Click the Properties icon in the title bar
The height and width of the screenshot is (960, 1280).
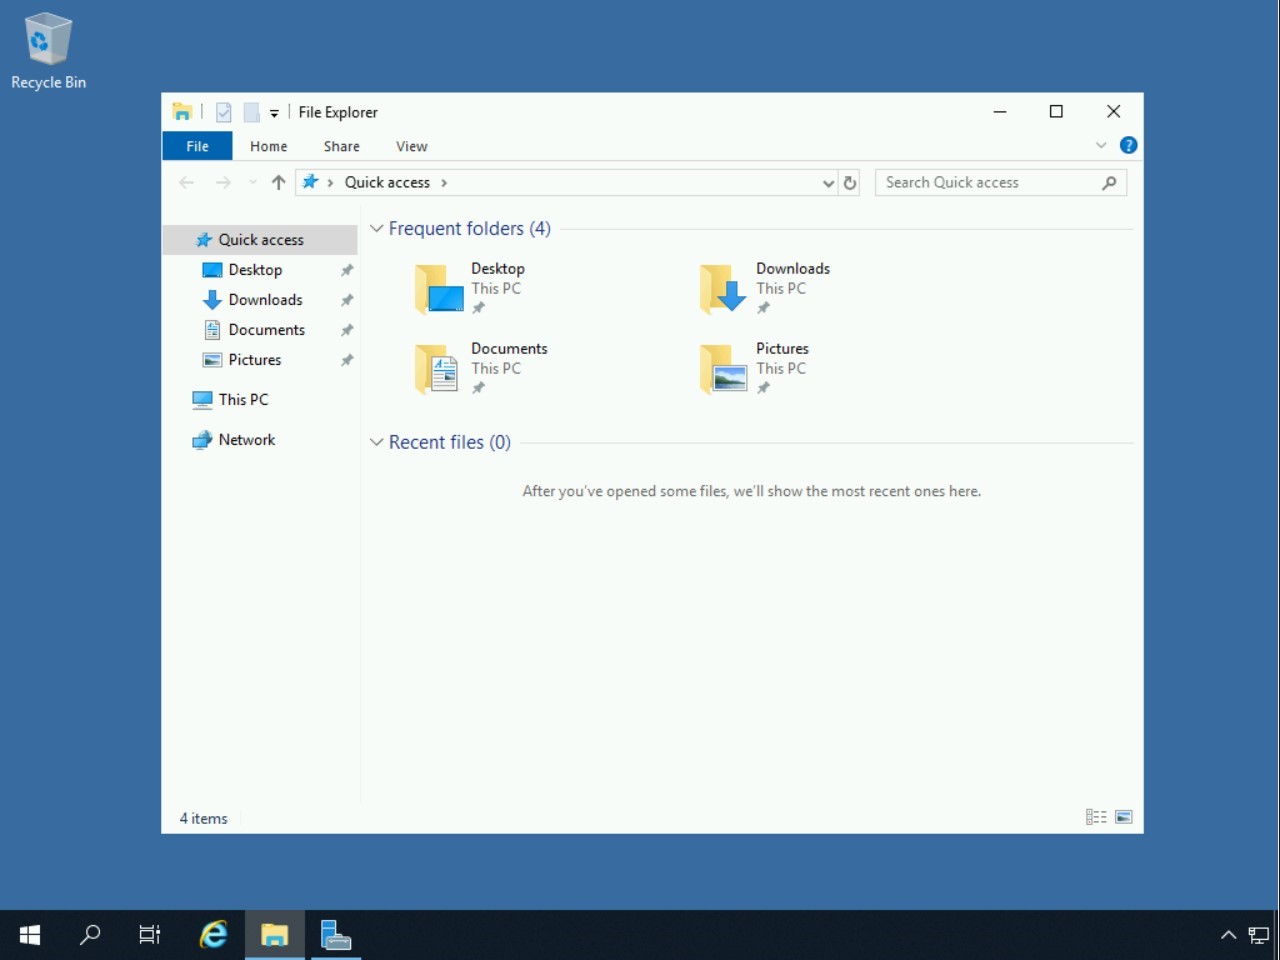[x=224, y=112]
